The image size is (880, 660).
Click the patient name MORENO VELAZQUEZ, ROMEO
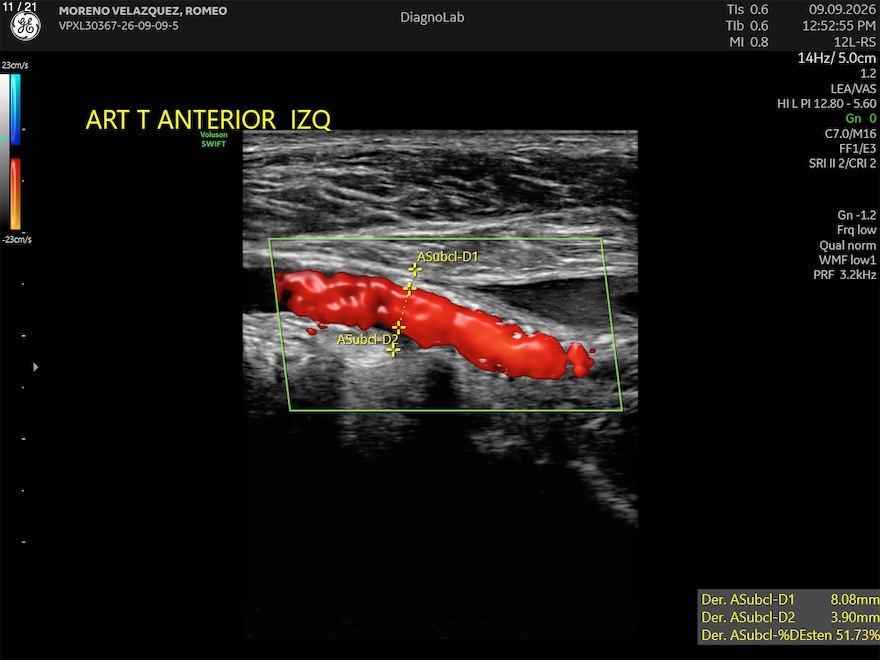(x=143, y=11)
